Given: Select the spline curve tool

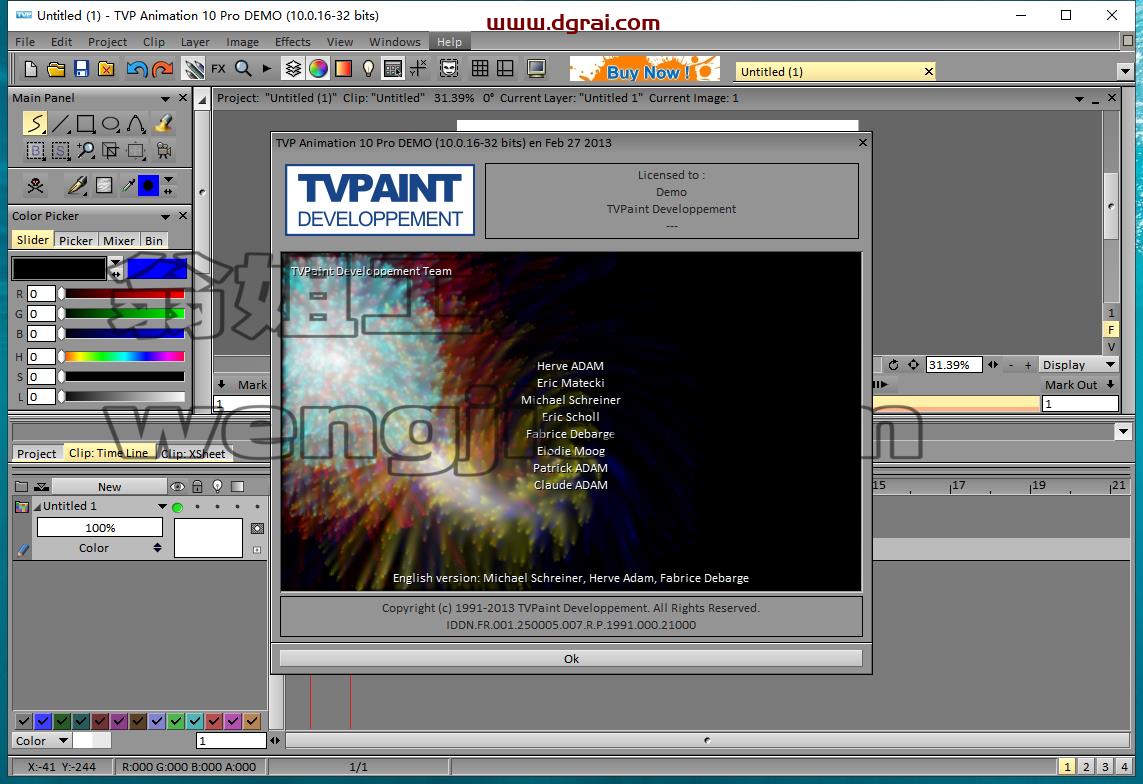Looking at the screenshot, I should (136, 124).
